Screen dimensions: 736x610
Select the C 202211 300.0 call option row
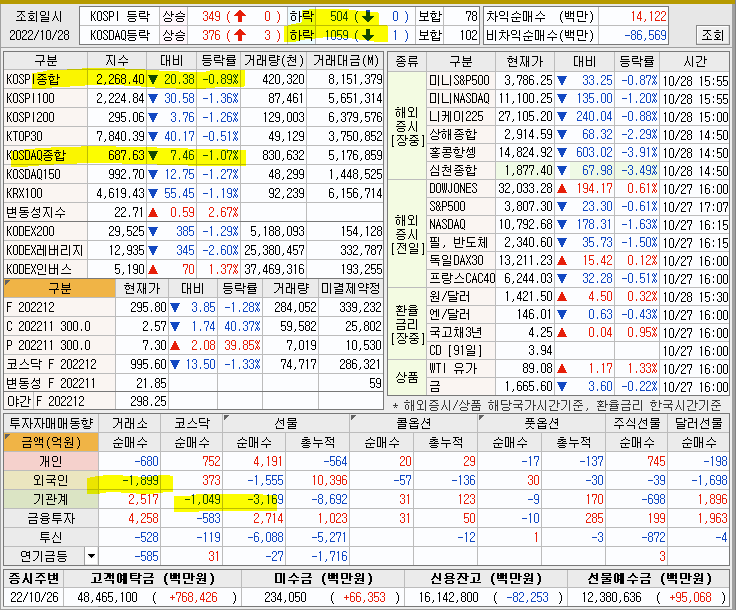[x=193, y=326]
